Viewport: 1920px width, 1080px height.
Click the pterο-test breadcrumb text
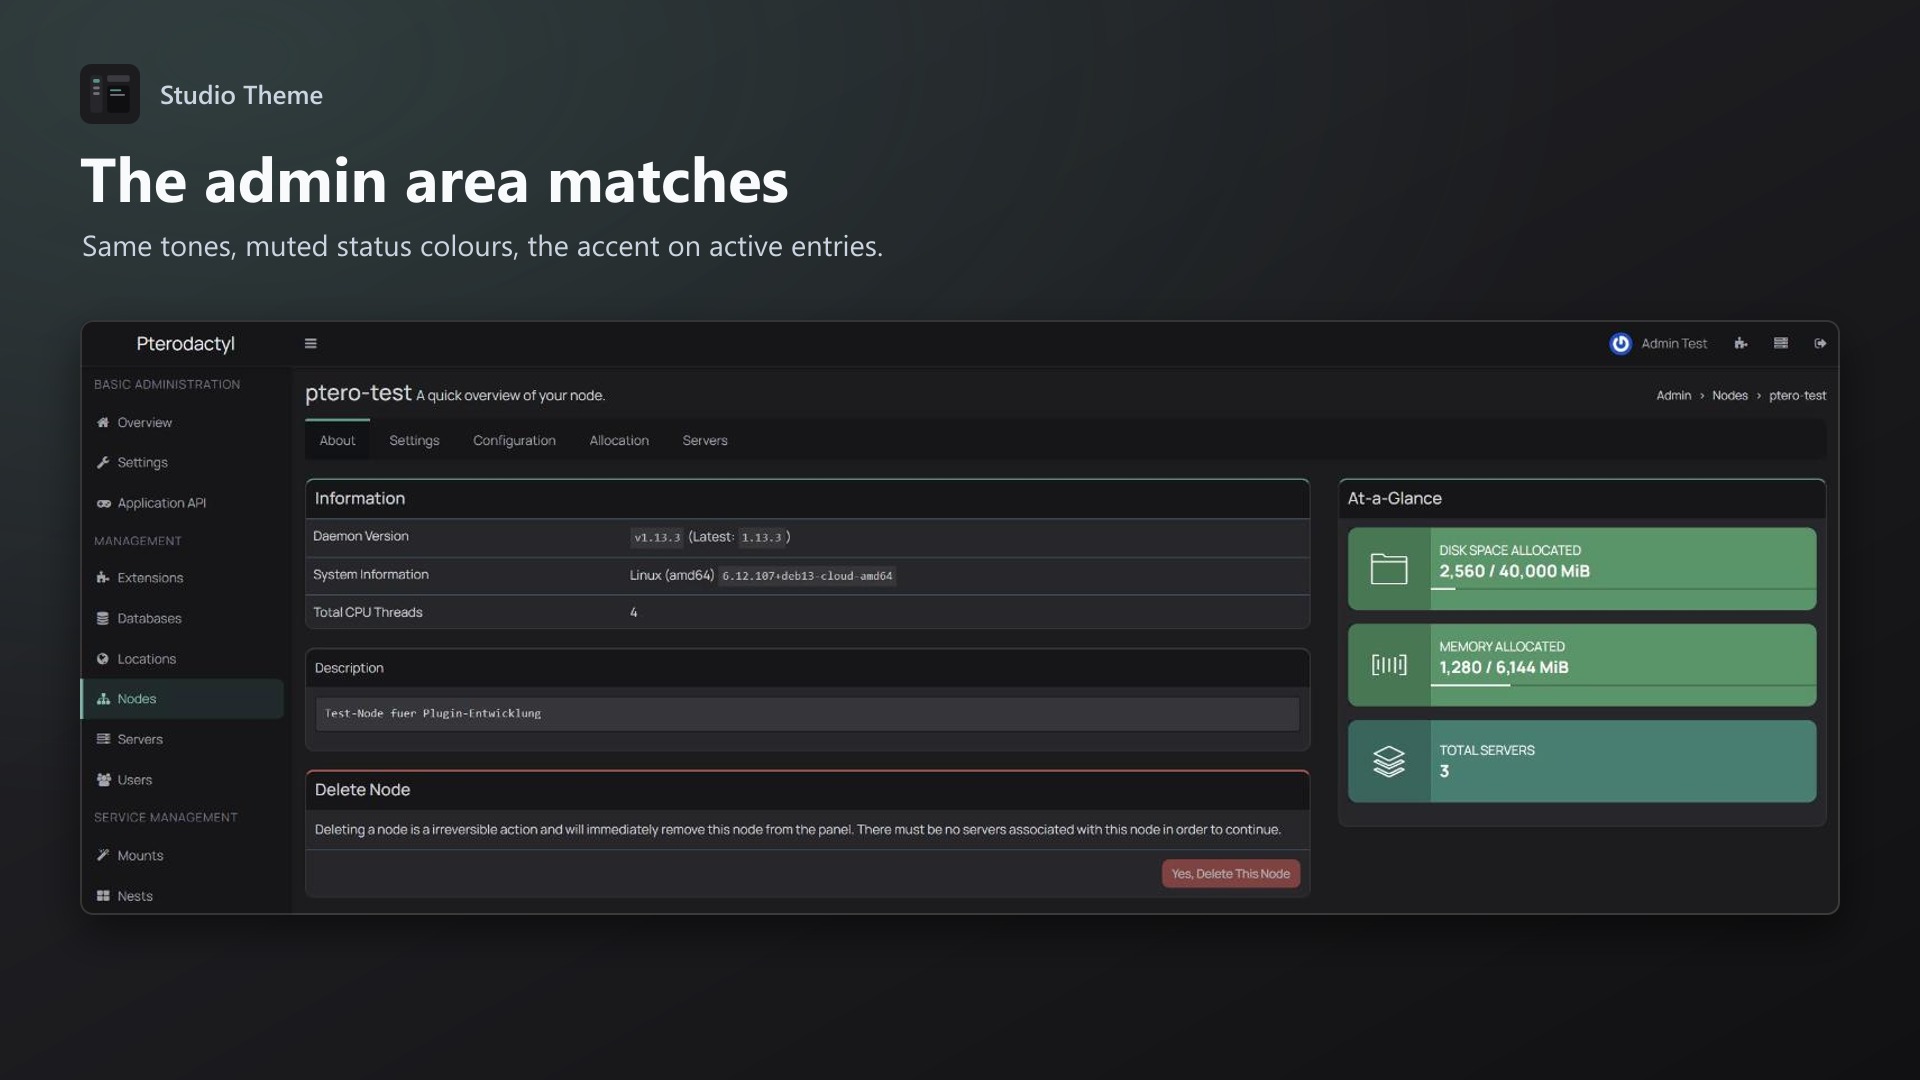[1797, 396]
